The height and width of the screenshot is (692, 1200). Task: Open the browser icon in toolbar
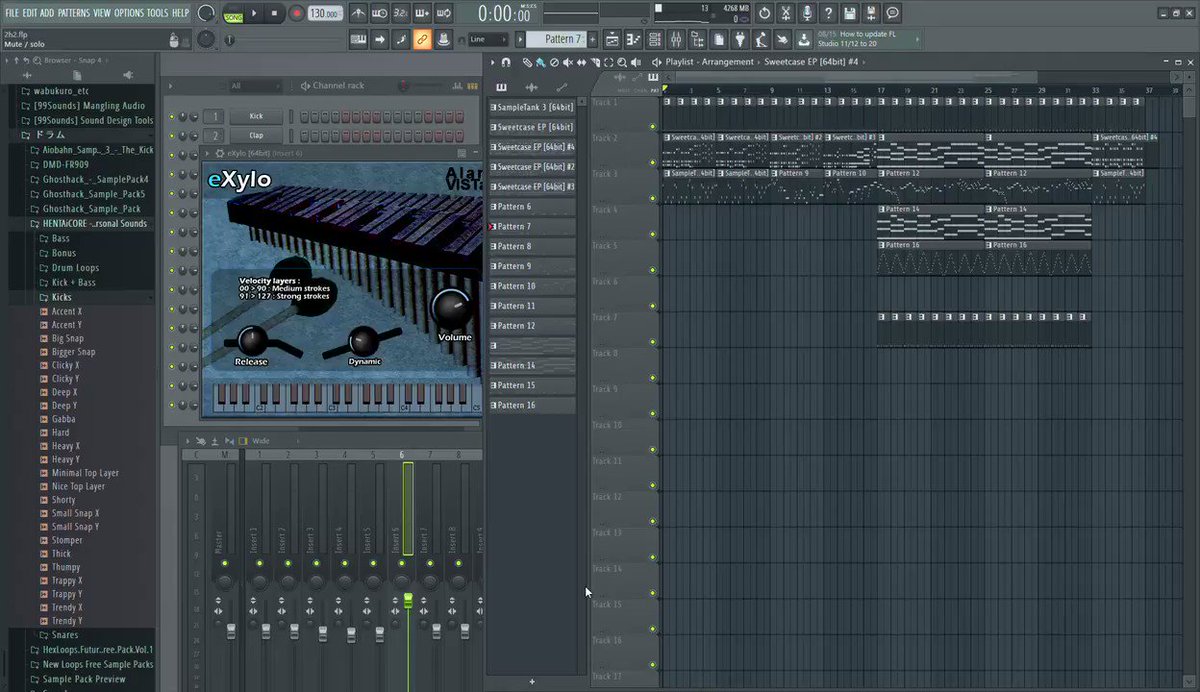click(x=698, y=39)
